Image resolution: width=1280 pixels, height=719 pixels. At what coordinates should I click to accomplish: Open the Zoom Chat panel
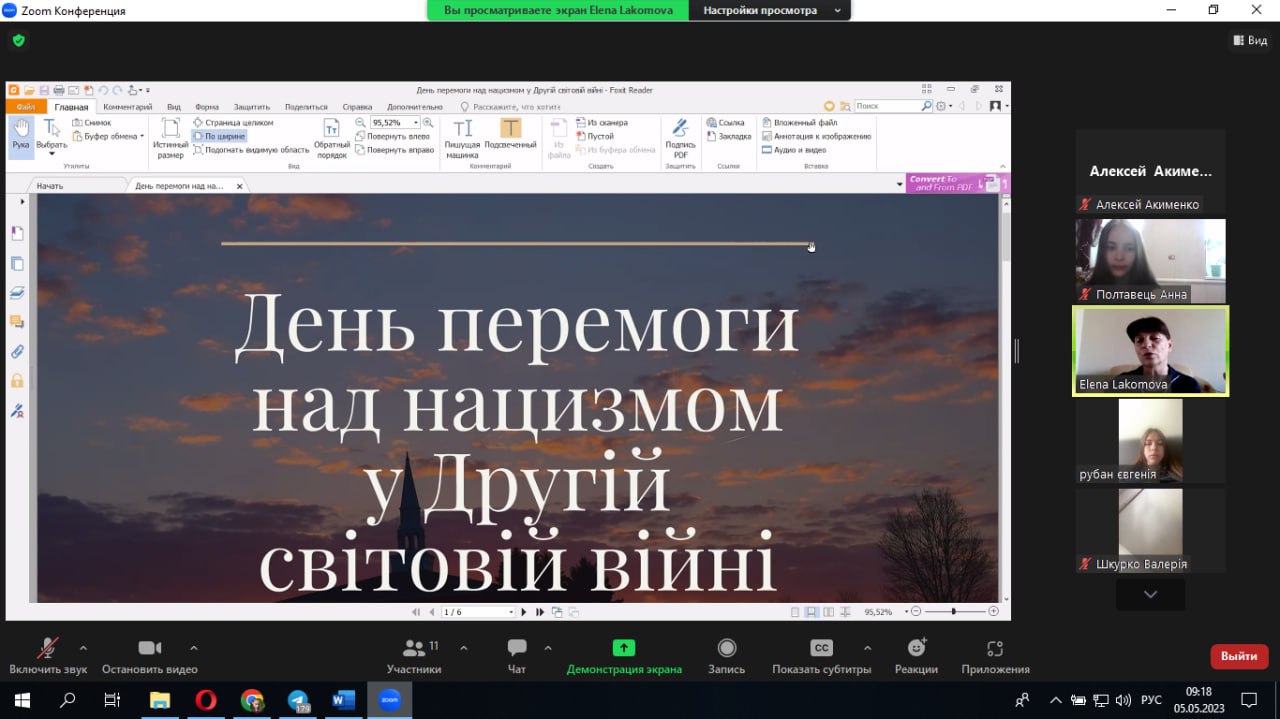point(516,655)
